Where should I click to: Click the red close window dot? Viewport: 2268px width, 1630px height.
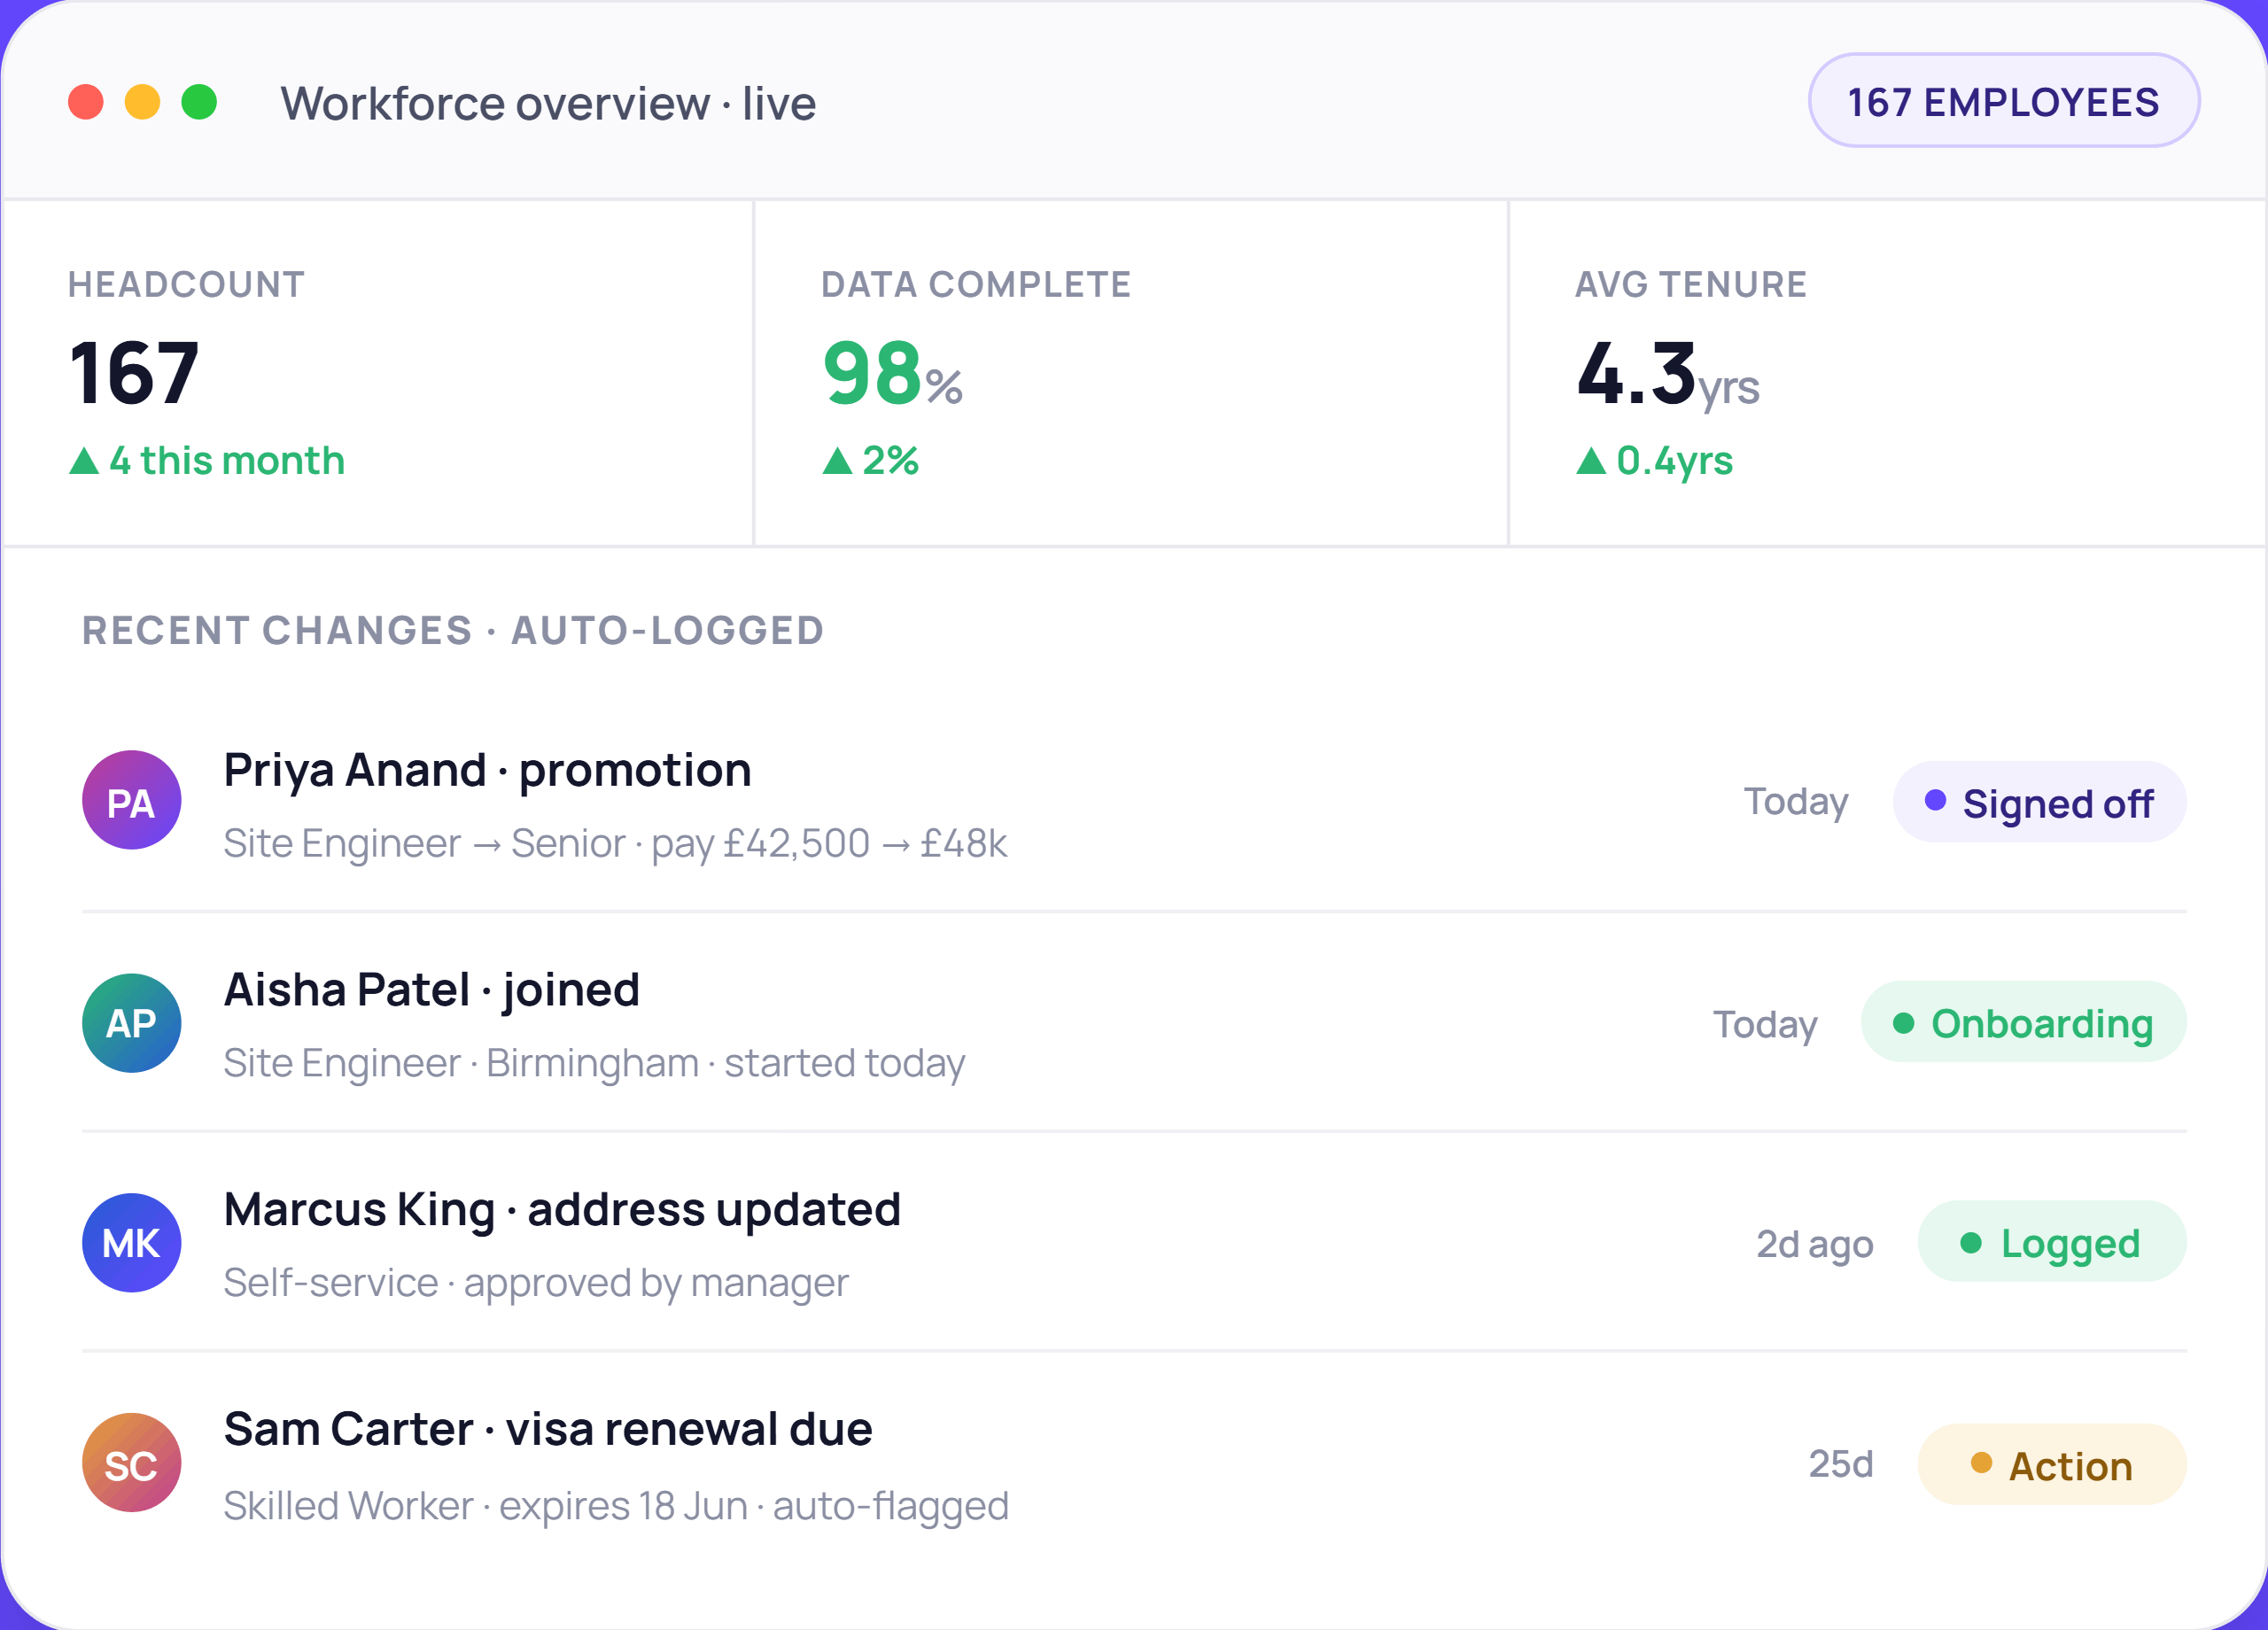[x=86, y=102]
